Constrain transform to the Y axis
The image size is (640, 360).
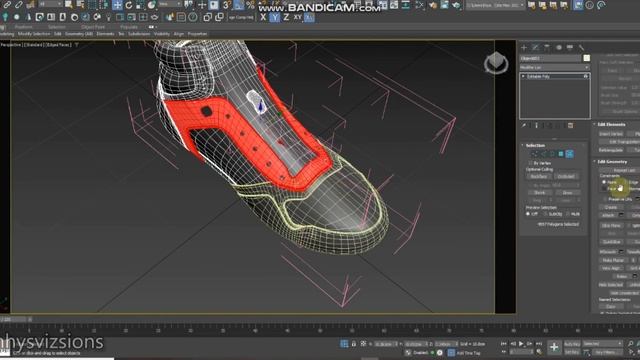[x=274, y=18]
